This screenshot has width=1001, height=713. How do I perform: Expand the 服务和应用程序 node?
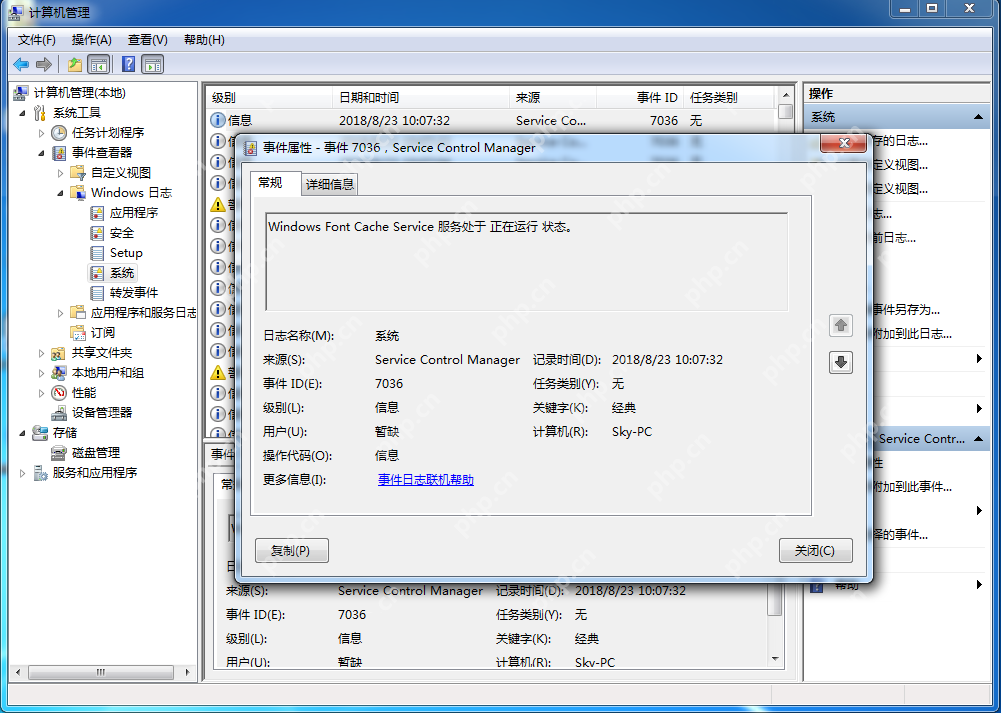pos(23,473)
